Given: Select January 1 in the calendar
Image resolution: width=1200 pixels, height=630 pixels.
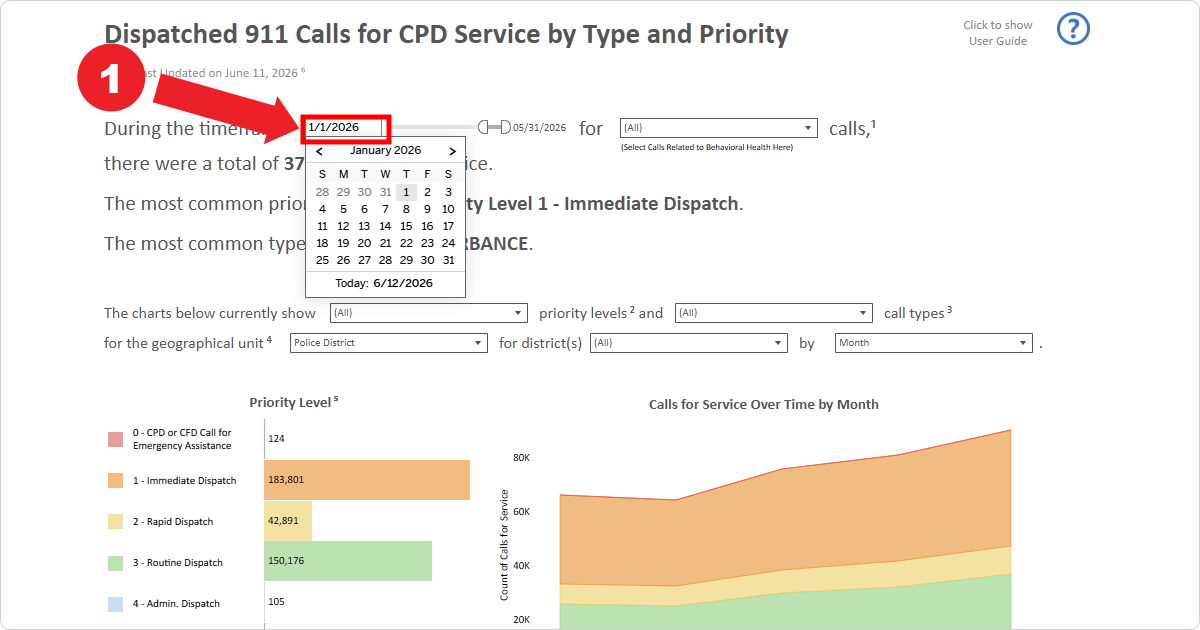Looking at the screenshot, I should 406,192.
